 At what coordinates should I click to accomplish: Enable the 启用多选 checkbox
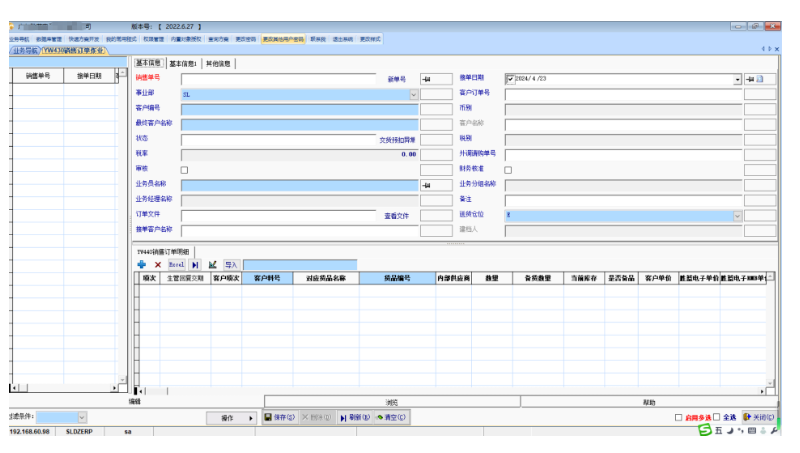679,417
